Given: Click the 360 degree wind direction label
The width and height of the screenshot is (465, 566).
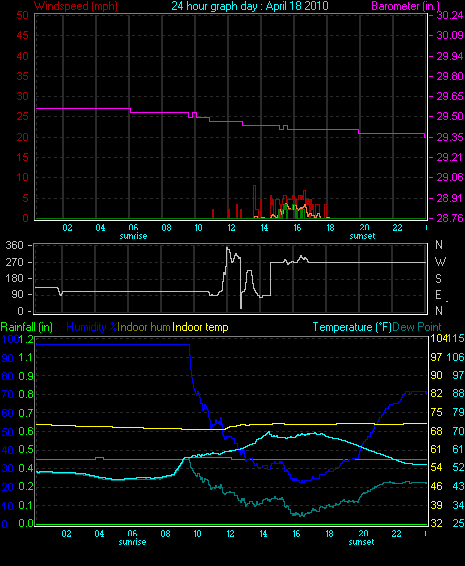Looking at the screenshot, I should 14,245.
